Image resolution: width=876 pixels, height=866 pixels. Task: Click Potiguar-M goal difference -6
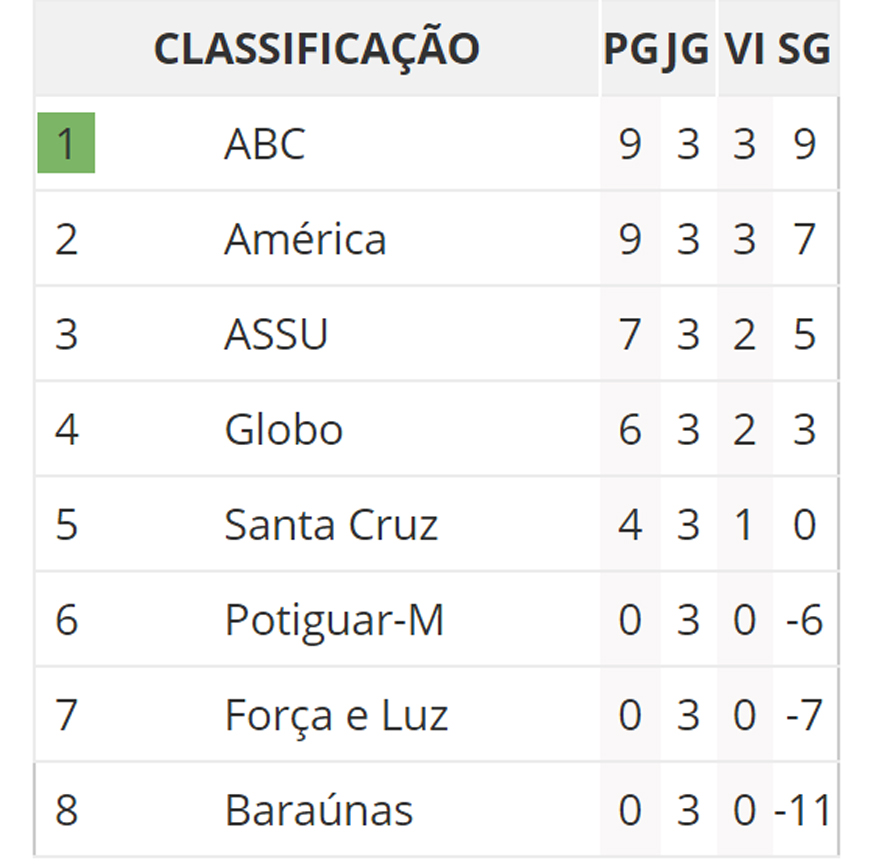point(804,620)
